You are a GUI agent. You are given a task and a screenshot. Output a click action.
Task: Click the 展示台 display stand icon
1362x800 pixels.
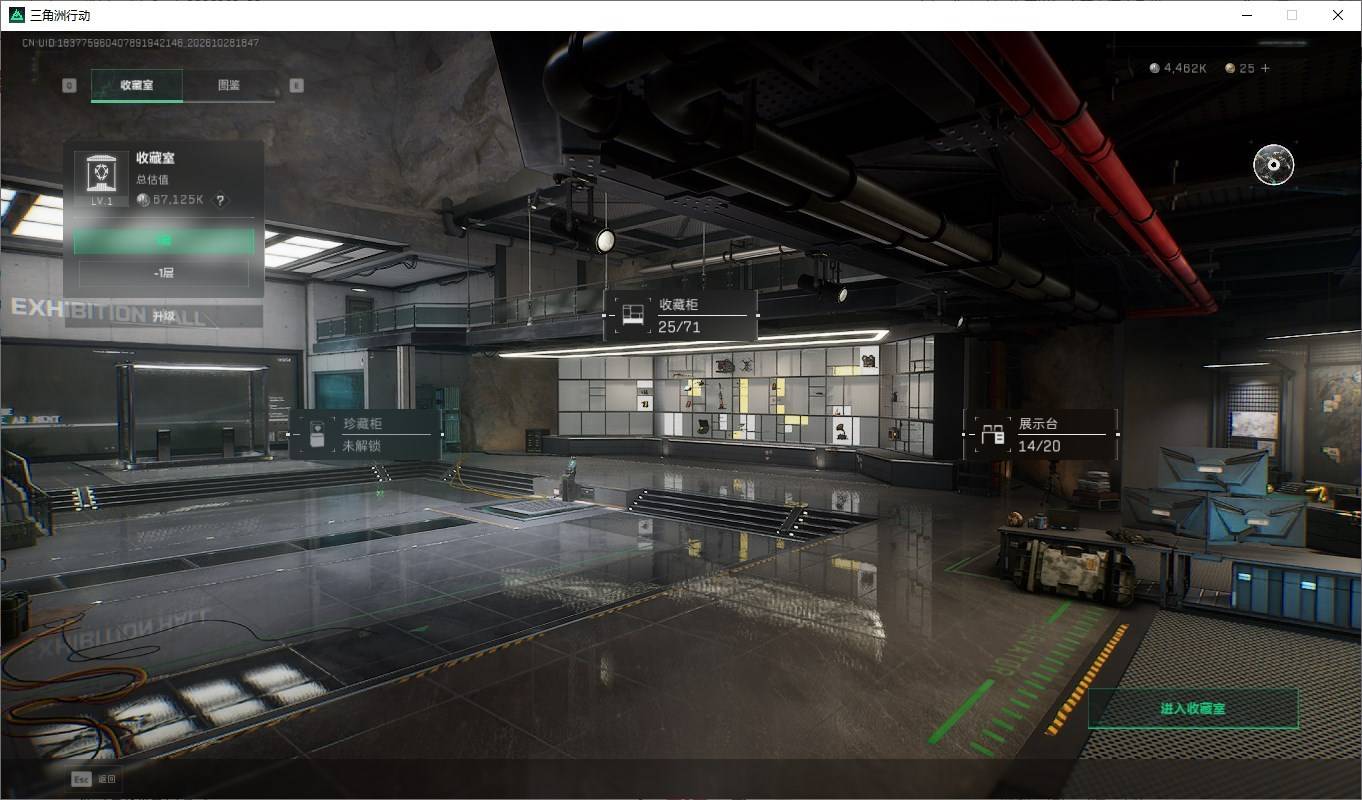coord(992,435)
